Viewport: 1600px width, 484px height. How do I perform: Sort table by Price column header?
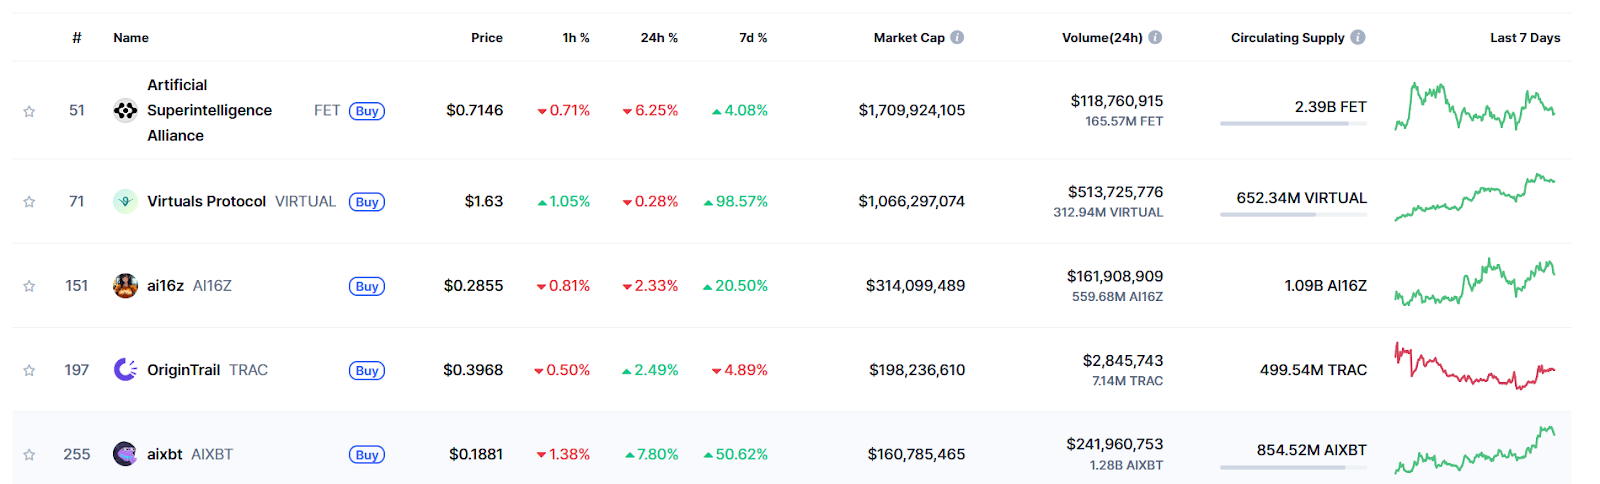coord(487,38)
